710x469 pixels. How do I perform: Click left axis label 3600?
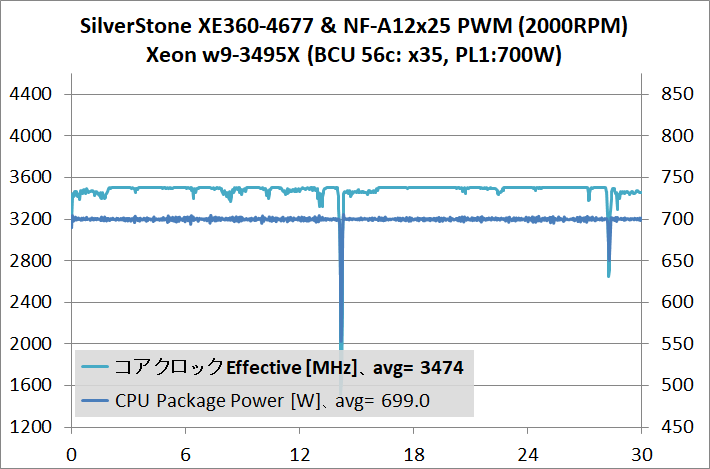[x=30, y=177]
